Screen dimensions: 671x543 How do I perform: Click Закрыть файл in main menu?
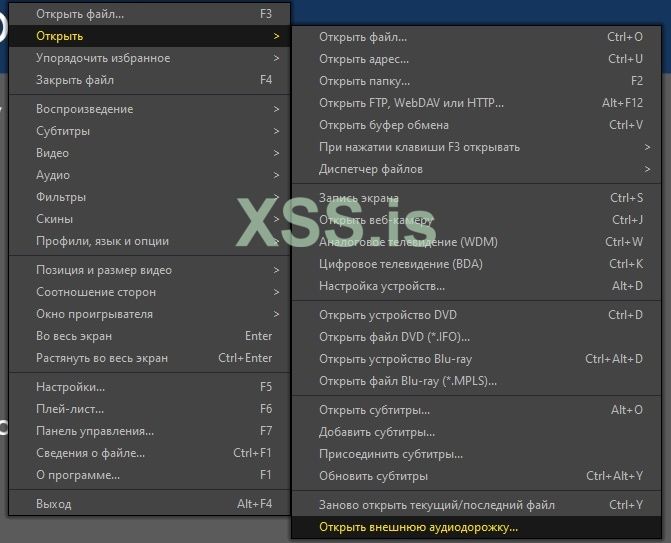[x=75, y=80]
